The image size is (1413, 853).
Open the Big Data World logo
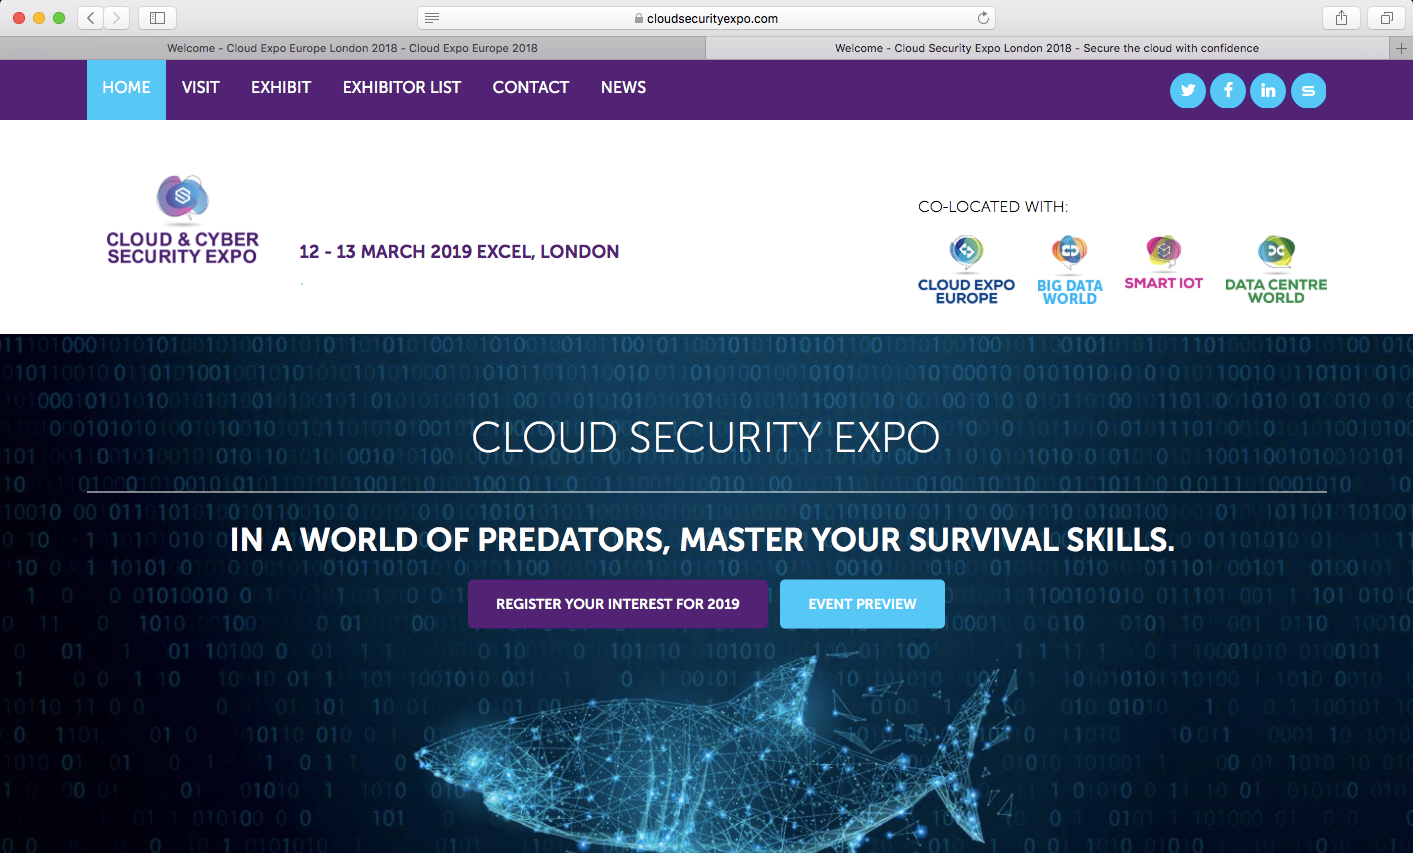1069,270
